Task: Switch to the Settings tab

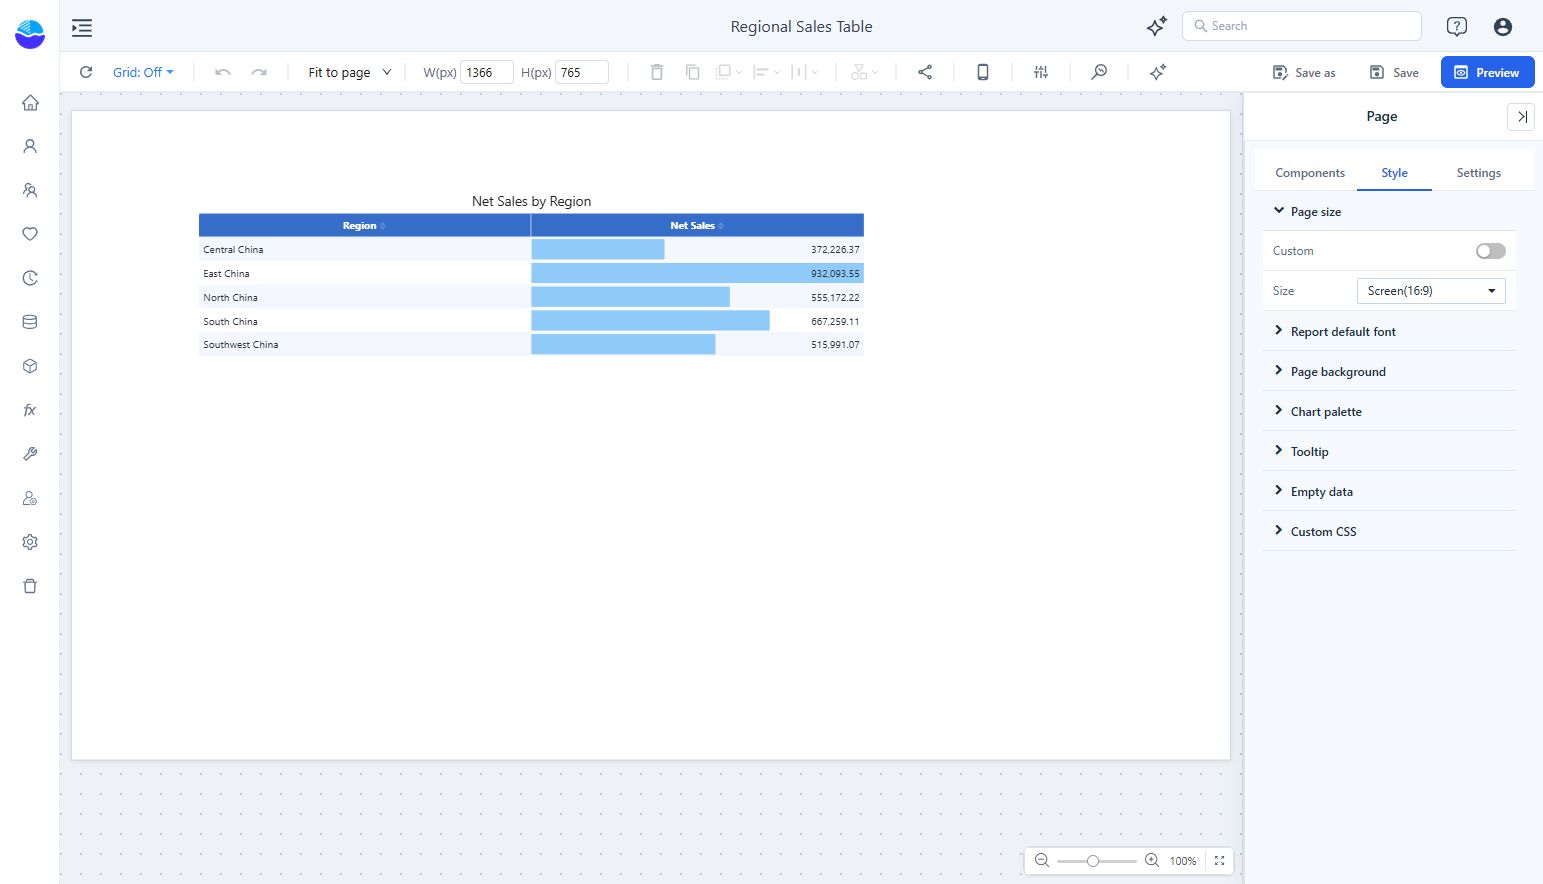Action: (x=1478, y=173)
